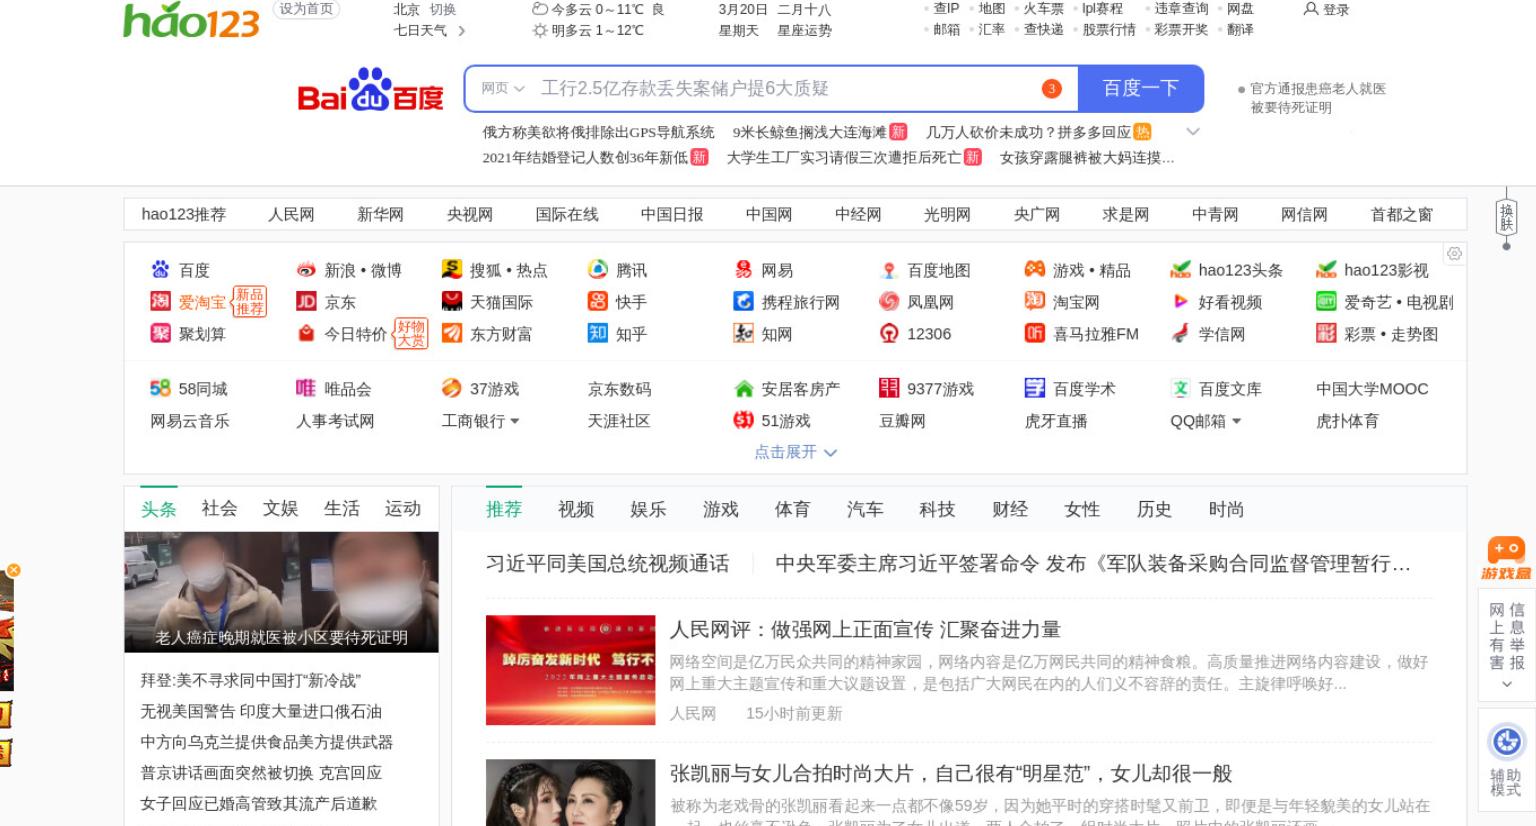Open 中国大学MOOC link
The width and height of the screenshot is (1536, 826).
point(1372,389)
